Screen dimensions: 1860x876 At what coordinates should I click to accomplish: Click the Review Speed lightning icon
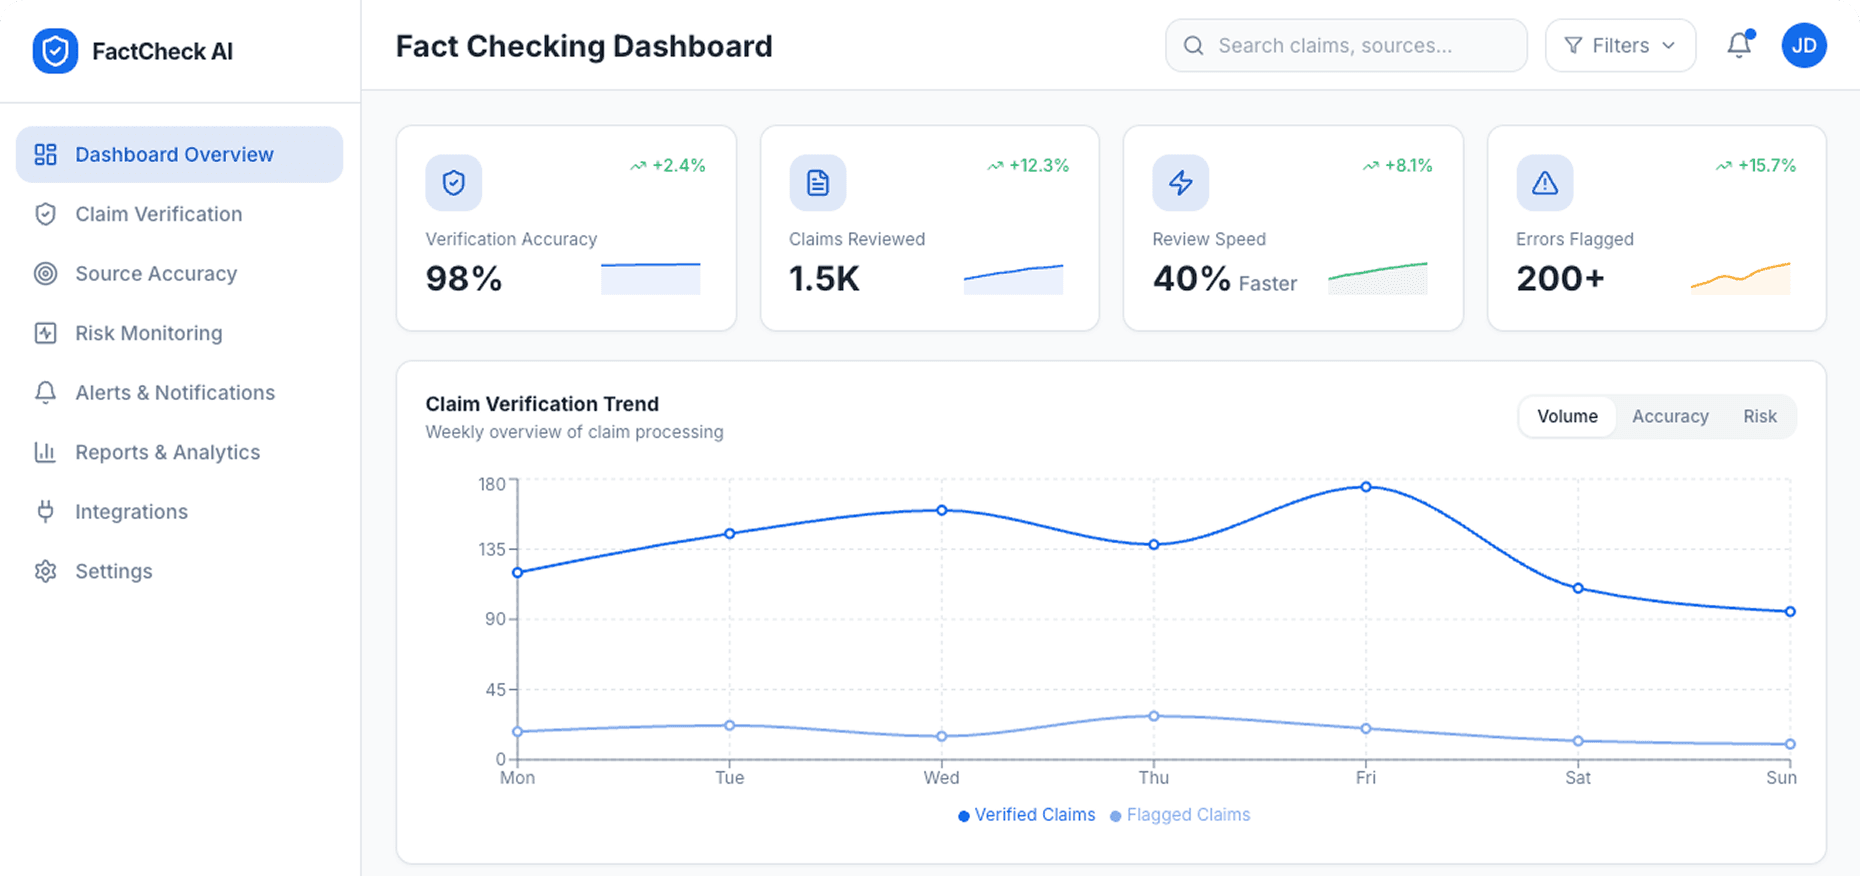[x=1181, y=182]
